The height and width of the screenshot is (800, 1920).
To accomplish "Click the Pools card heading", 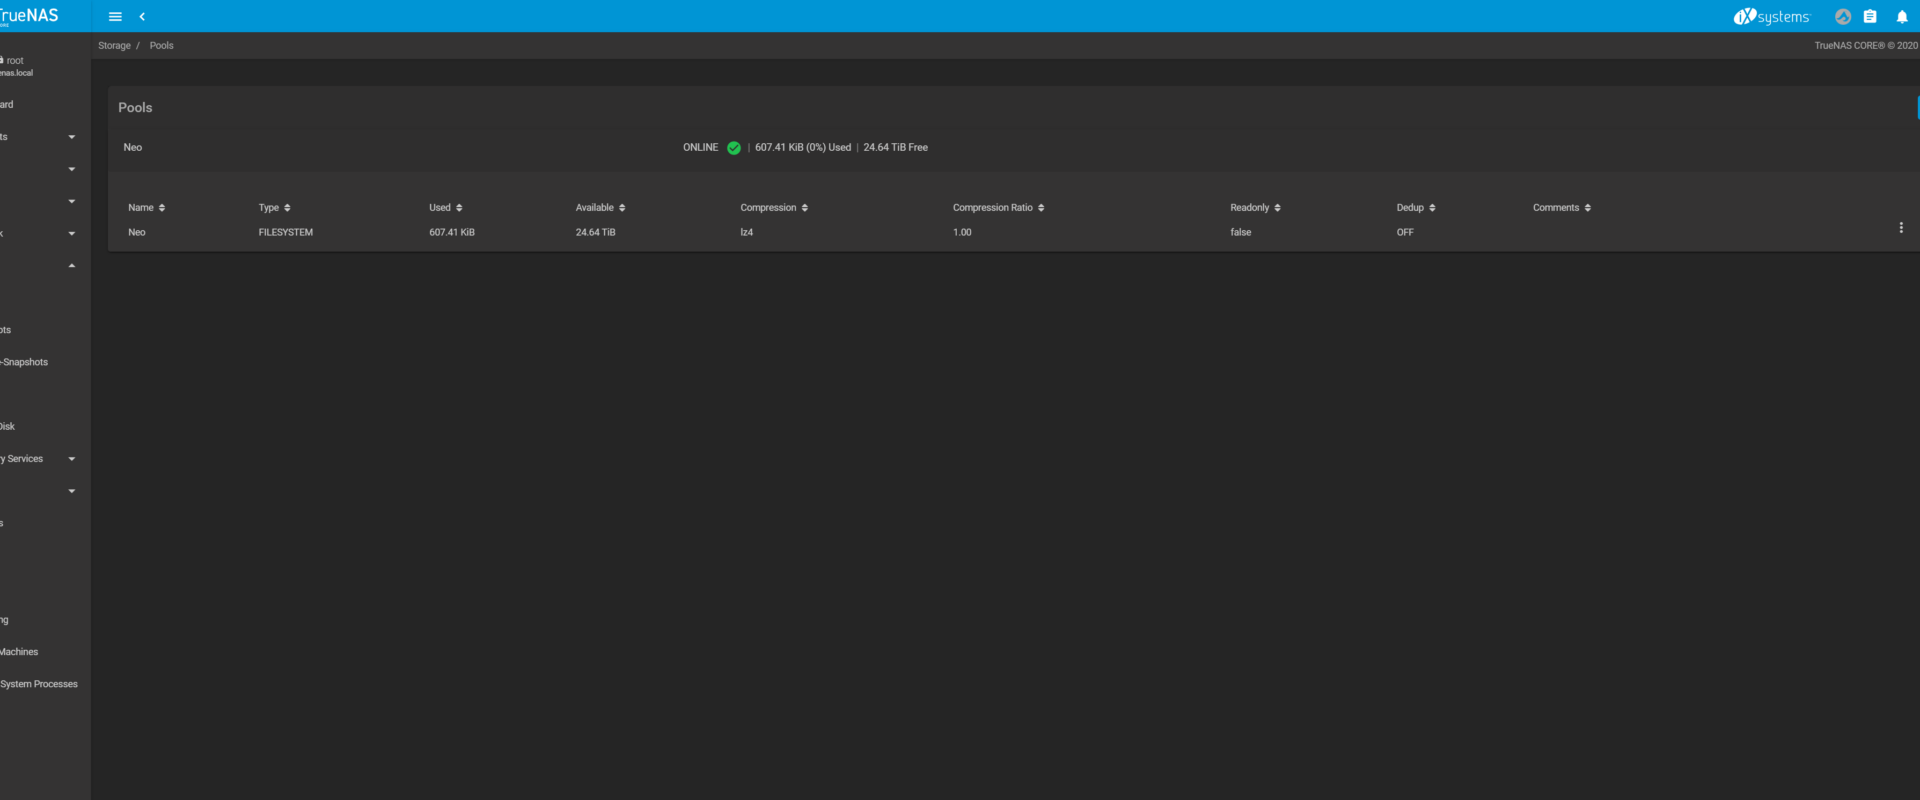I will click(135, 108).
